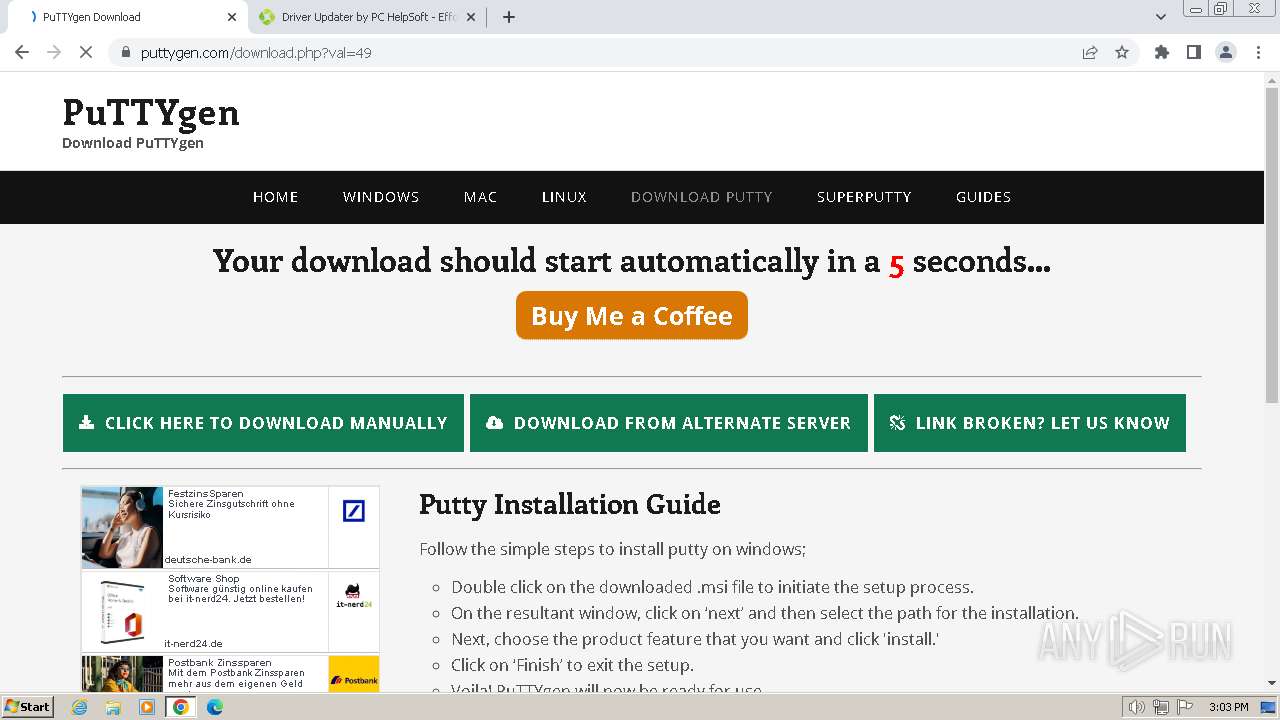View site lock information icon
The width and height of the screenshot is (1280, 720).
click(125, 52)
